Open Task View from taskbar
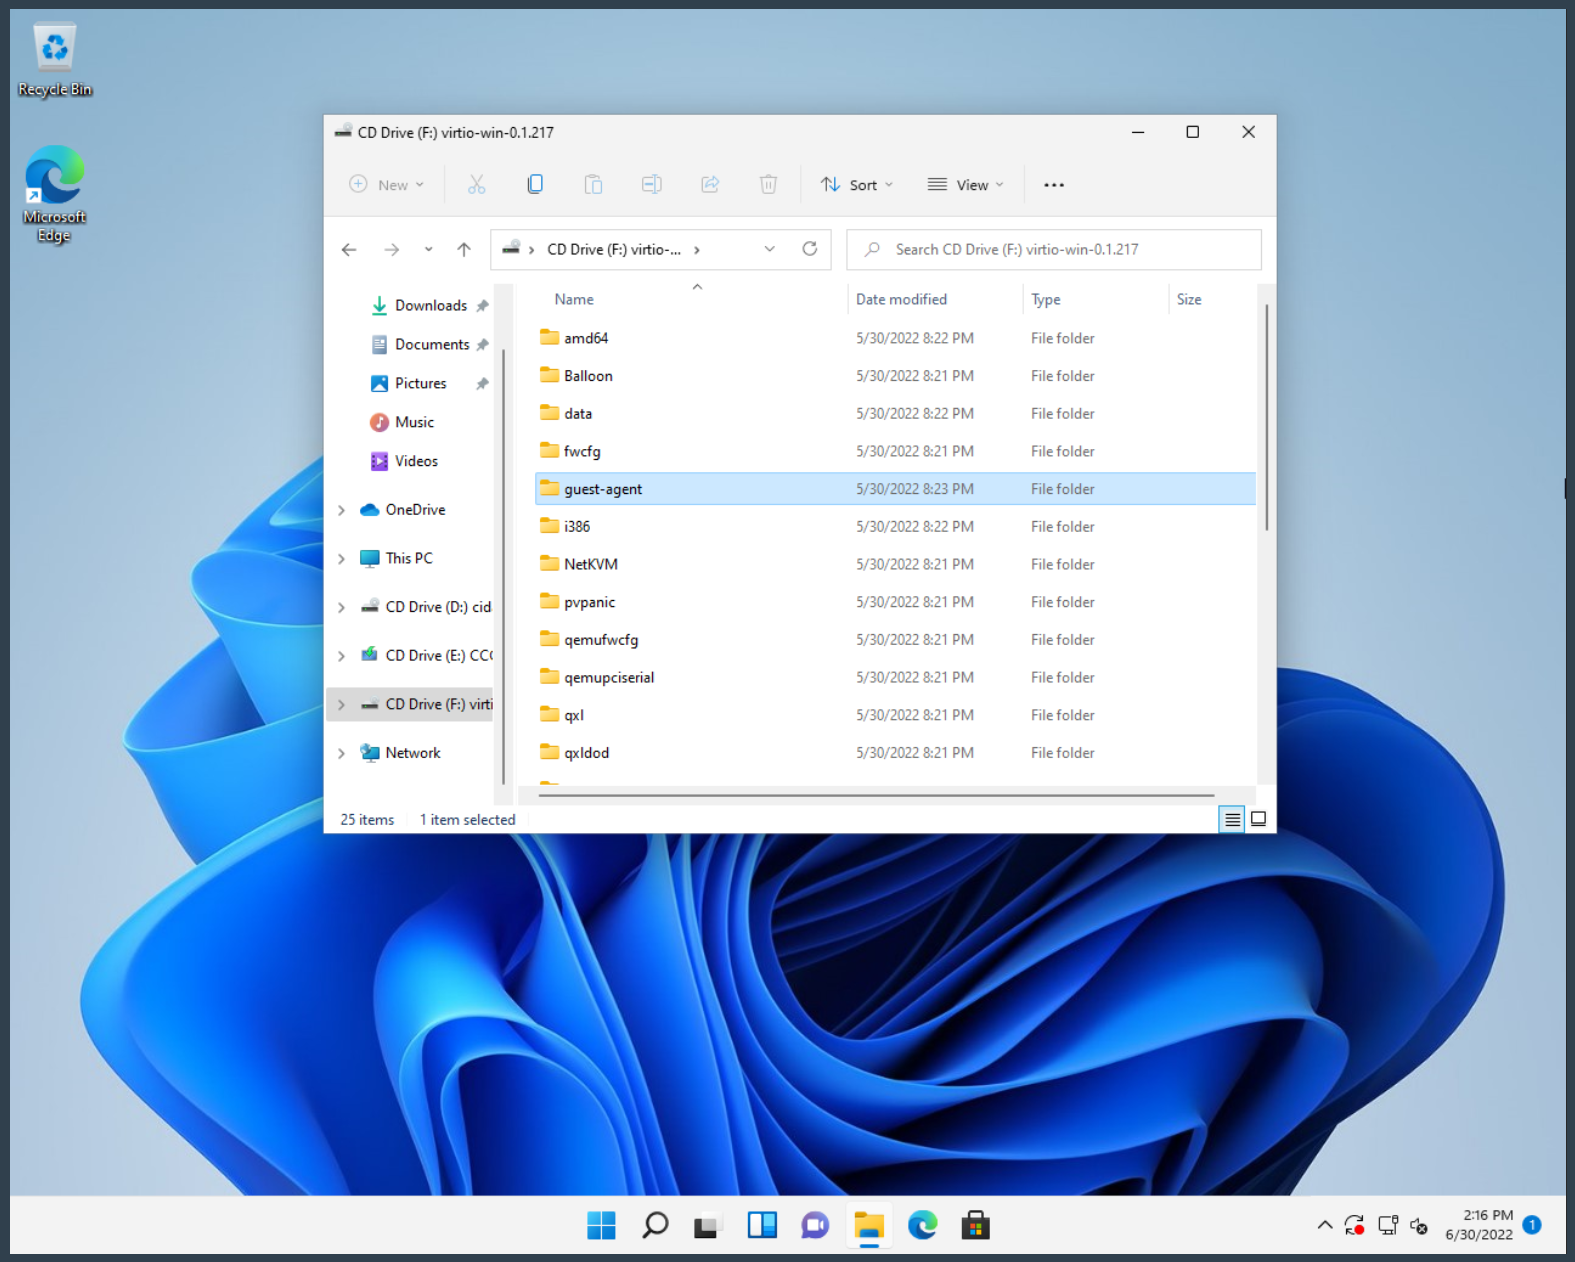Image resolution: width=1575 pixels, height=1262 pixels. click(x=708, y=1225)
